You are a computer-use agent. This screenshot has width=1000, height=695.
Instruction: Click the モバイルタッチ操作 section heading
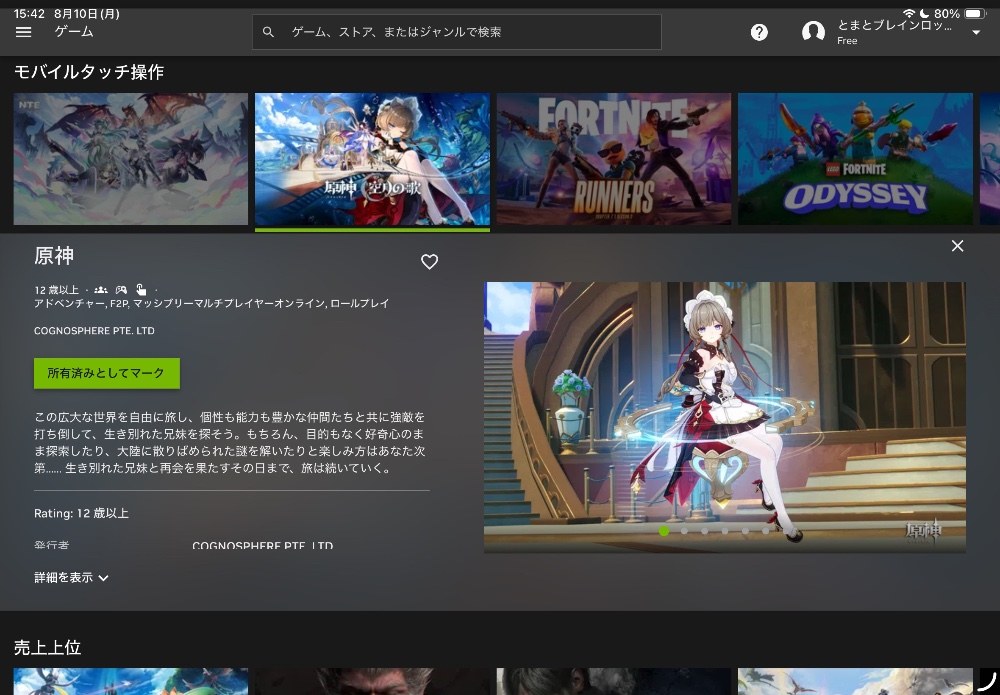pos(89,71)
